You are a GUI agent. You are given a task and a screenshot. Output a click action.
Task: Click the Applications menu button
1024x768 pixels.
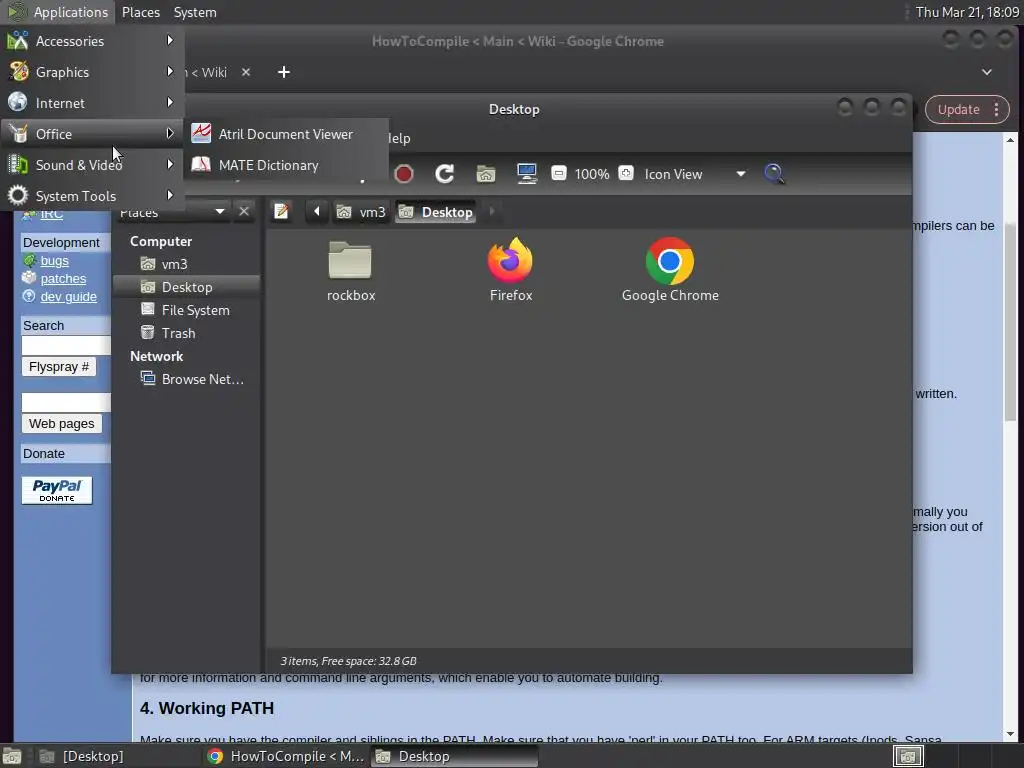(x=59, y=12)
